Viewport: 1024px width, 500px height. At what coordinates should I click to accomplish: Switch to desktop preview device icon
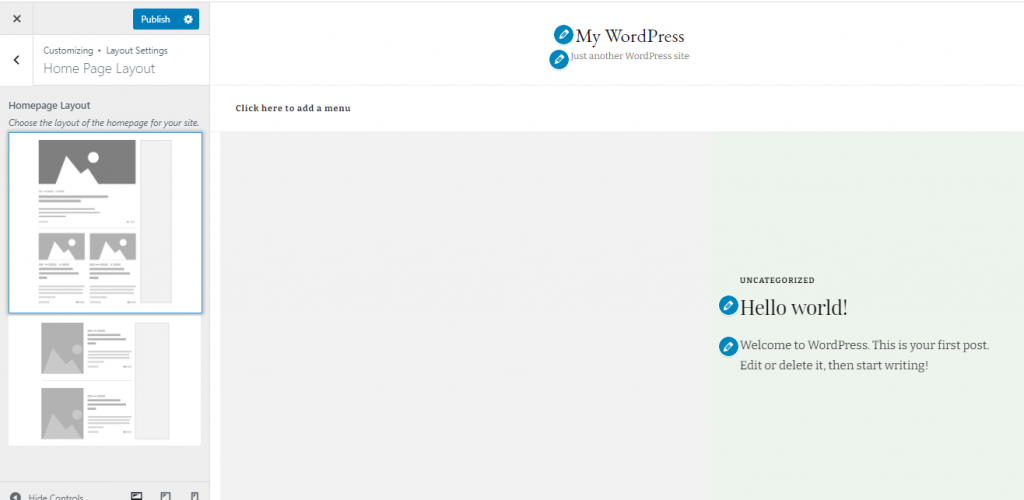[136, 496]
